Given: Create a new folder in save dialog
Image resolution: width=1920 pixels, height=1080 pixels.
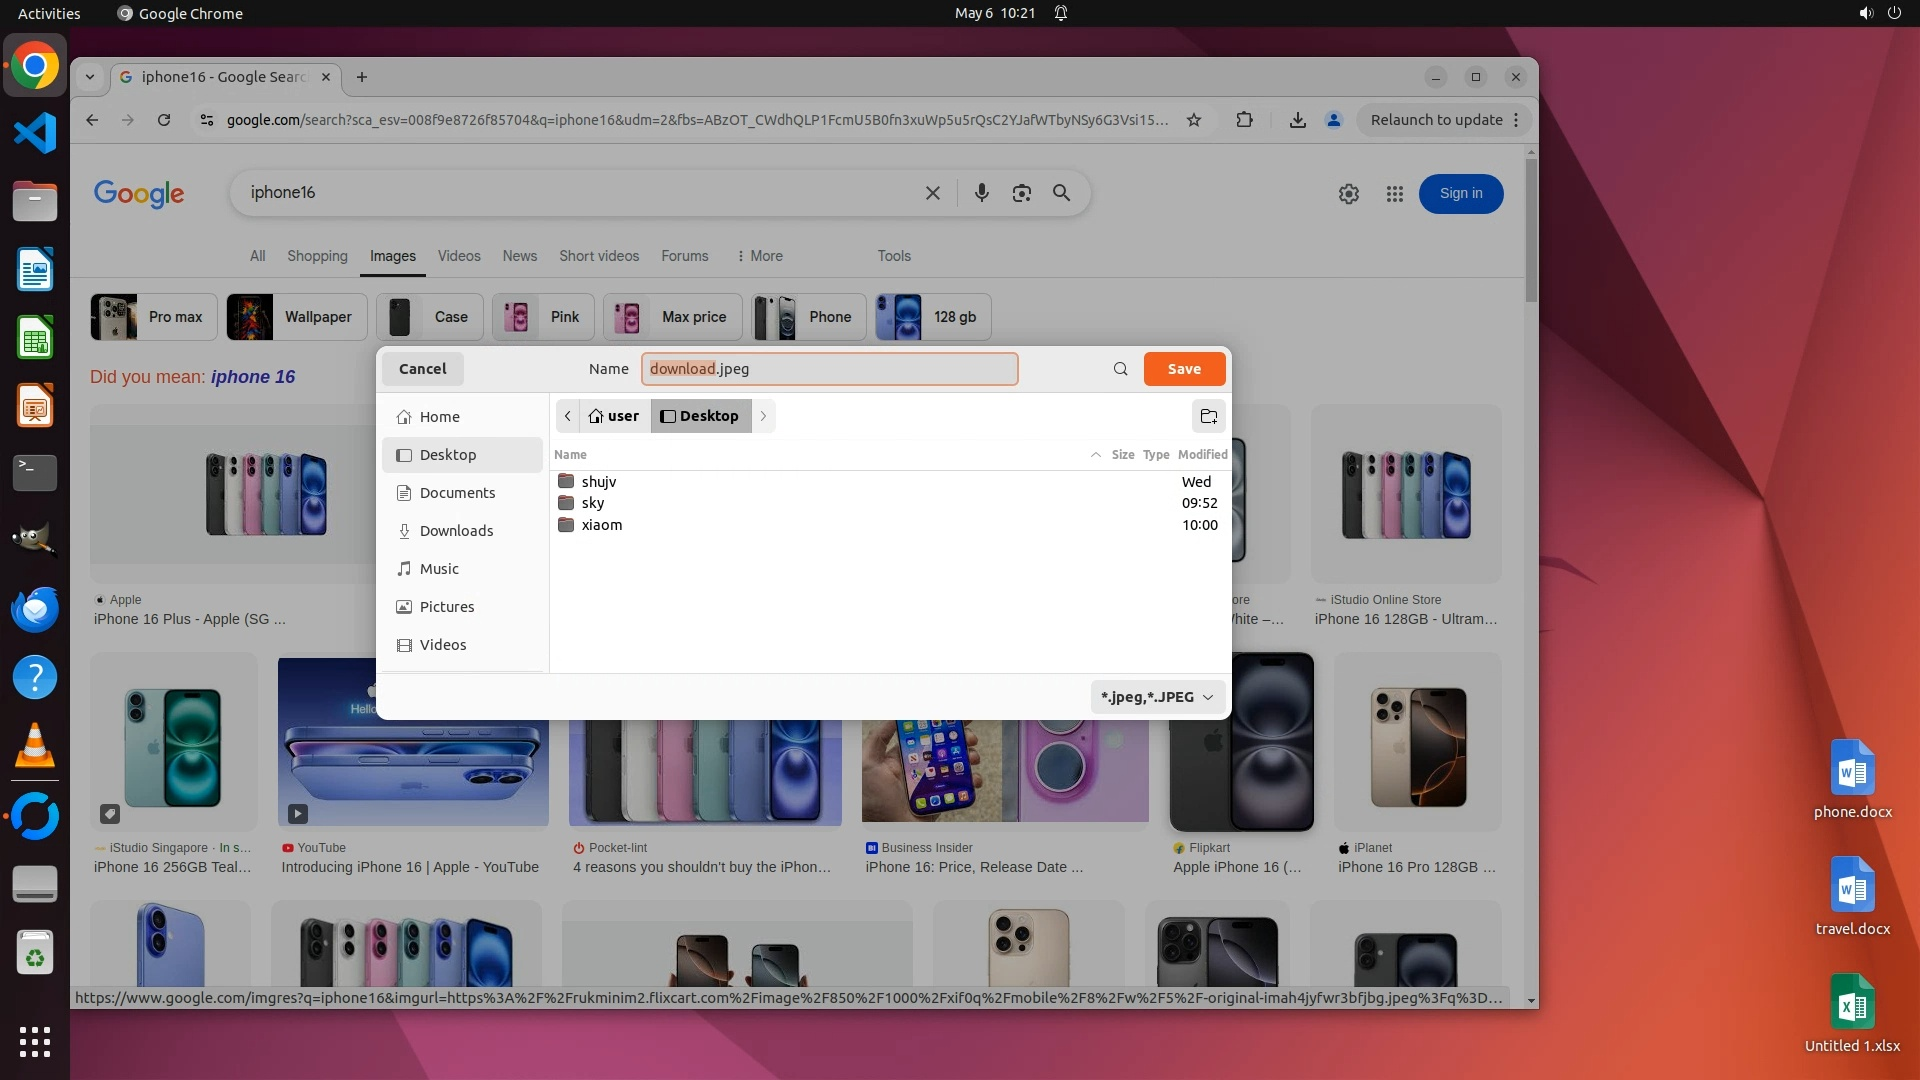Looking at the screenshot, I should pyautogui.click(x=1208, y=416).
